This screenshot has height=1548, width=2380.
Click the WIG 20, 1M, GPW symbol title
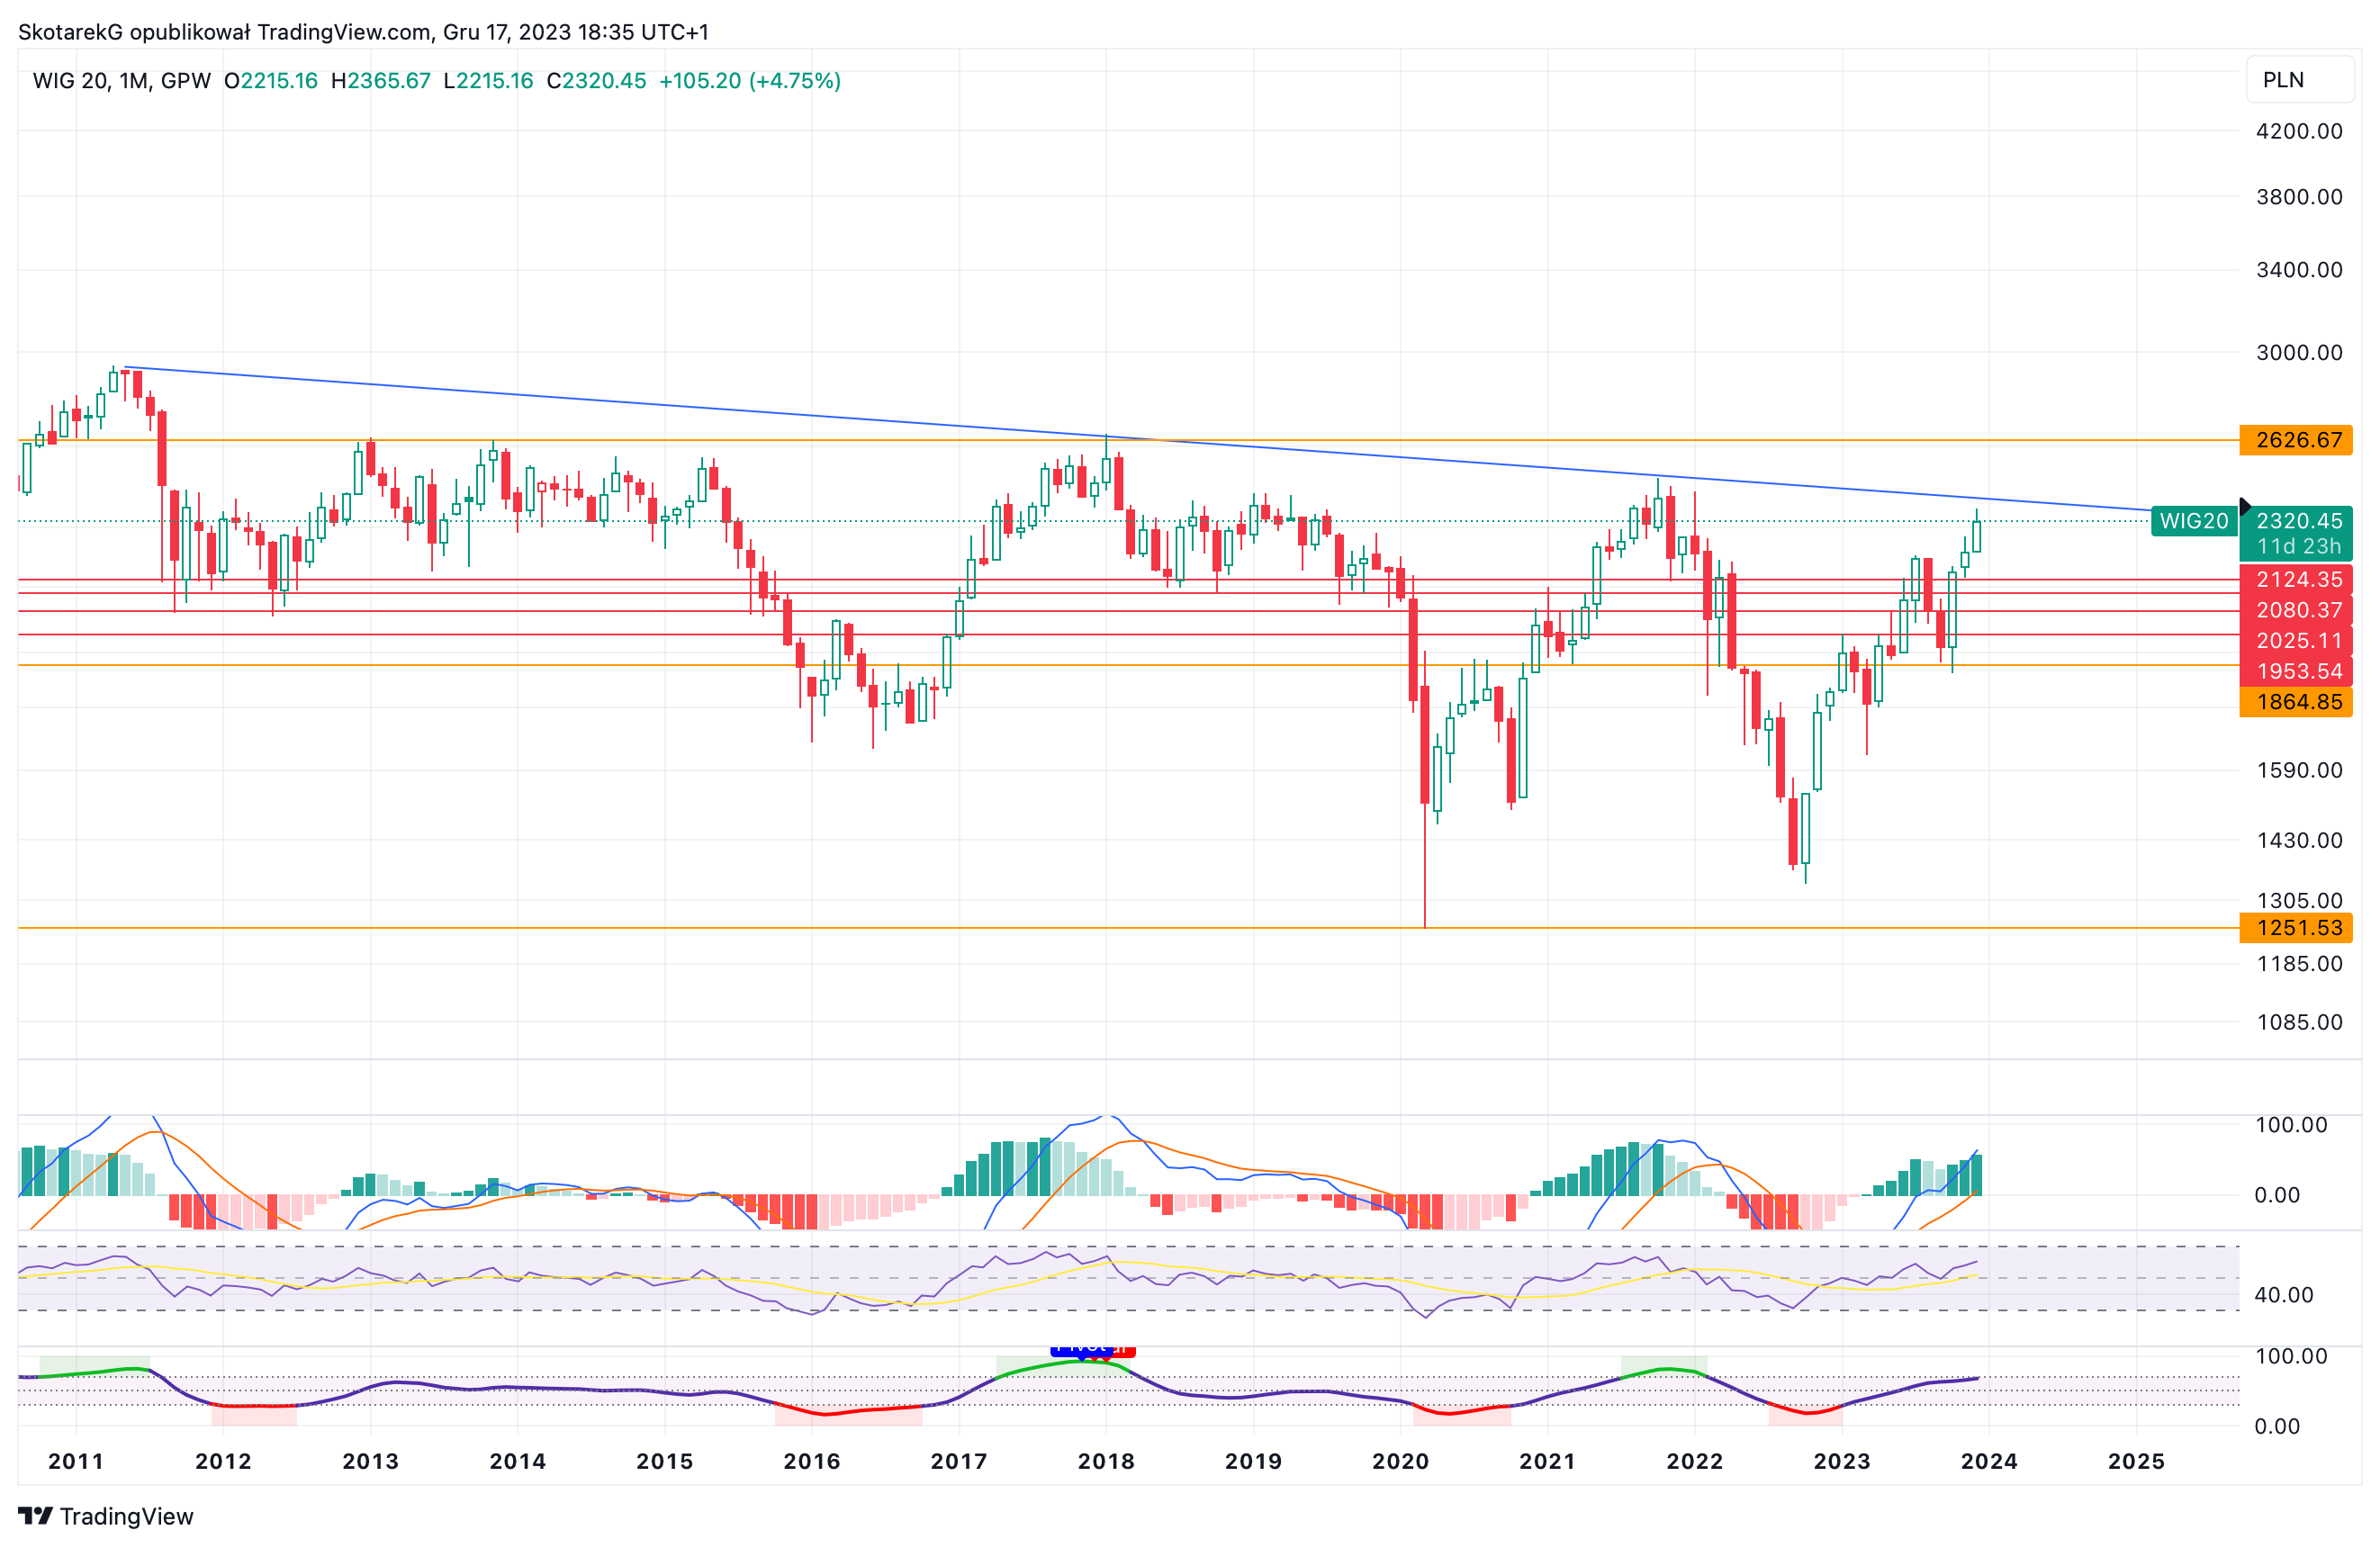coord(122,81)
